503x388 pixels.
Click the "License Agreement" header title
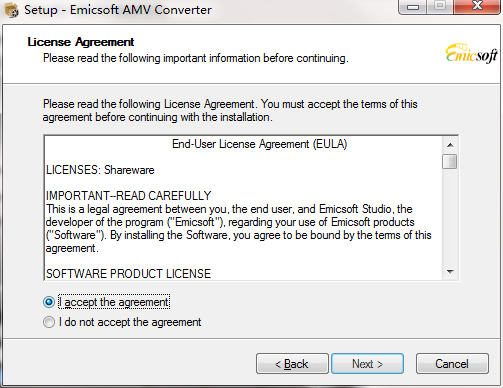coord(81,42)
